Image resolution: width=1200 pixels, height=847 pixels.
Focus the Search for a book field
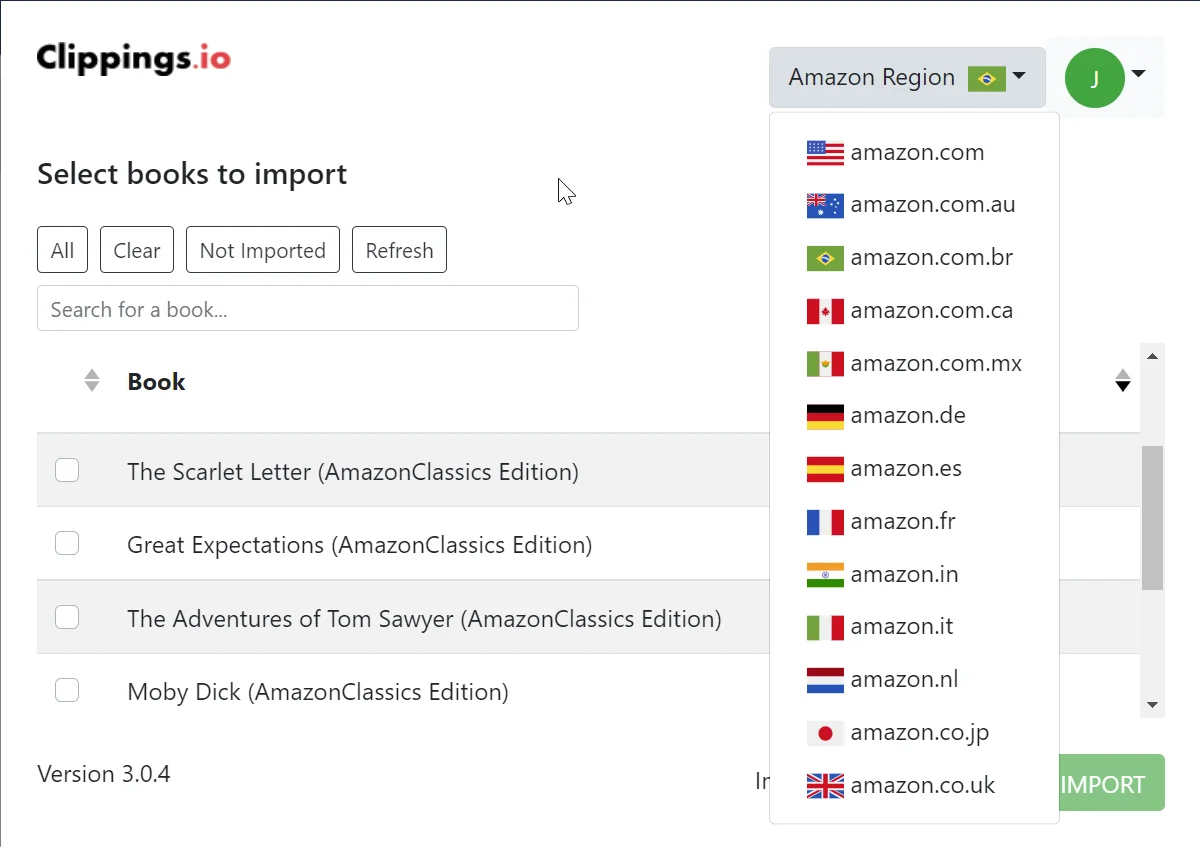[308, 309]
